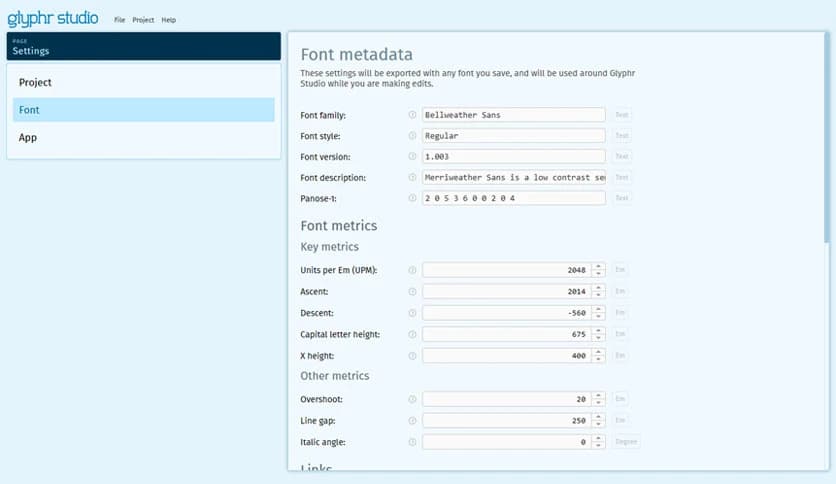This screenshot has height=484, width=836.
Task: Click the Descent value field
Action: point(506,312)
